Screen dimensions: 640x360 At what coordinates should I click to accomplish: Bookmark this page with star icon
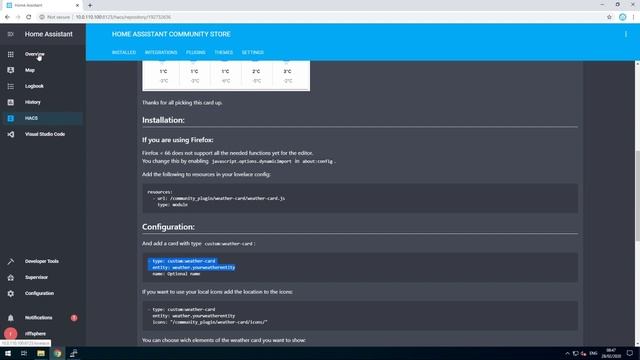click(609, 17)
